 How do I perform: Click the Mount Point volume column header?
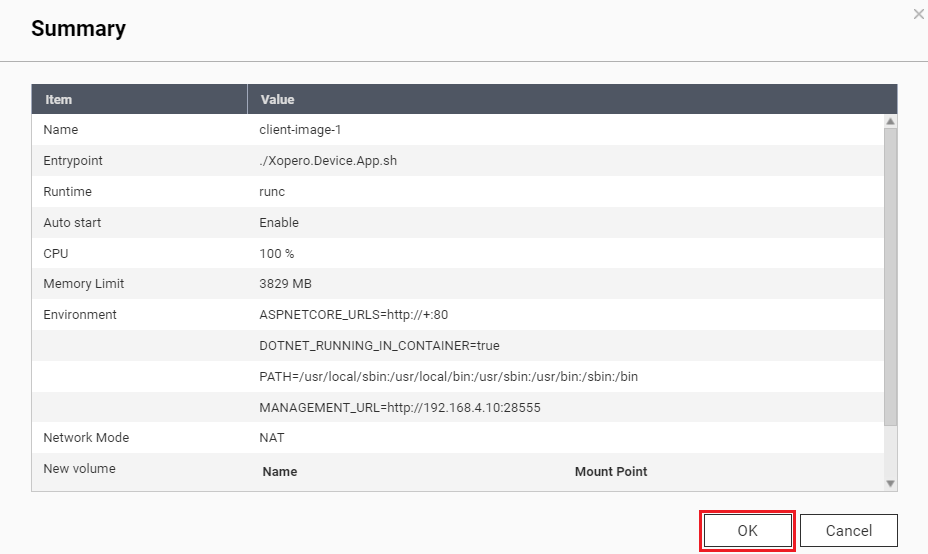tap(611, 472)
